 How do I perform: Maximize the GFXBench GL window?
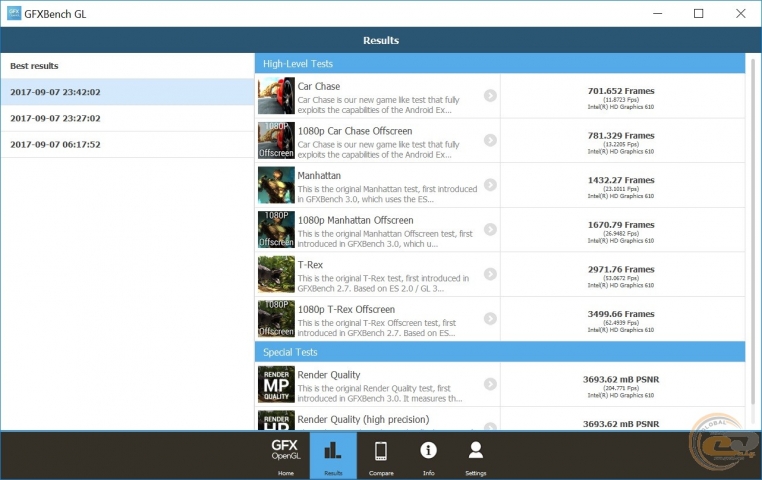pos(698,14)
